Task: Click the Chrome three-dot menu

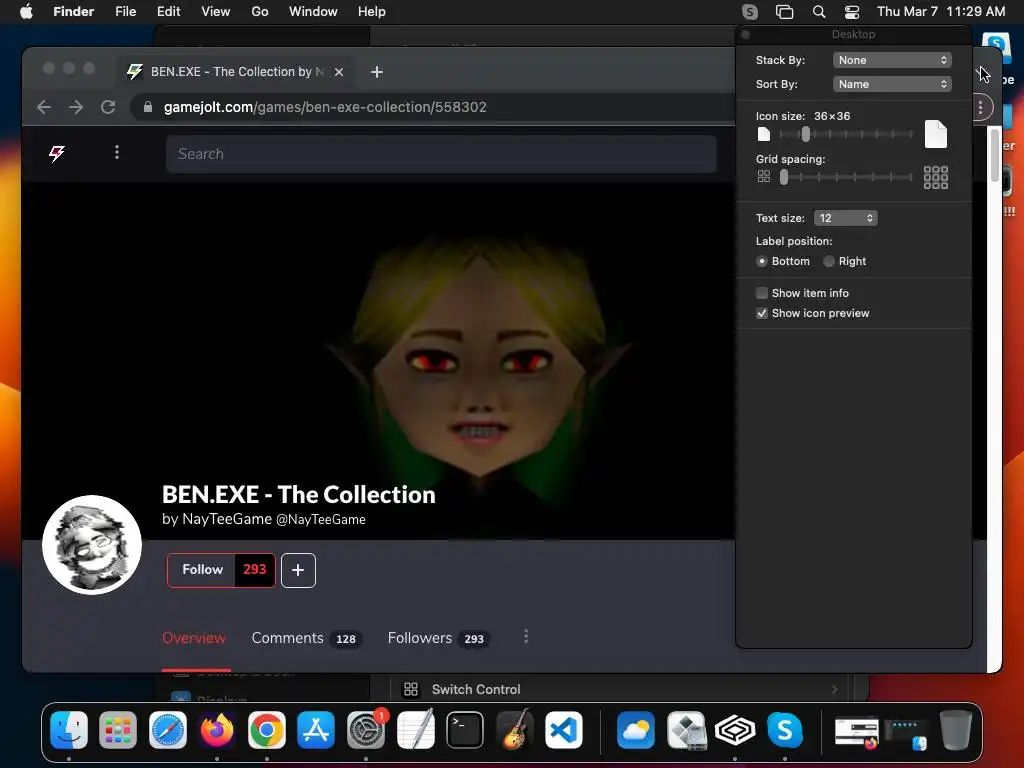Action: point(980,108)
